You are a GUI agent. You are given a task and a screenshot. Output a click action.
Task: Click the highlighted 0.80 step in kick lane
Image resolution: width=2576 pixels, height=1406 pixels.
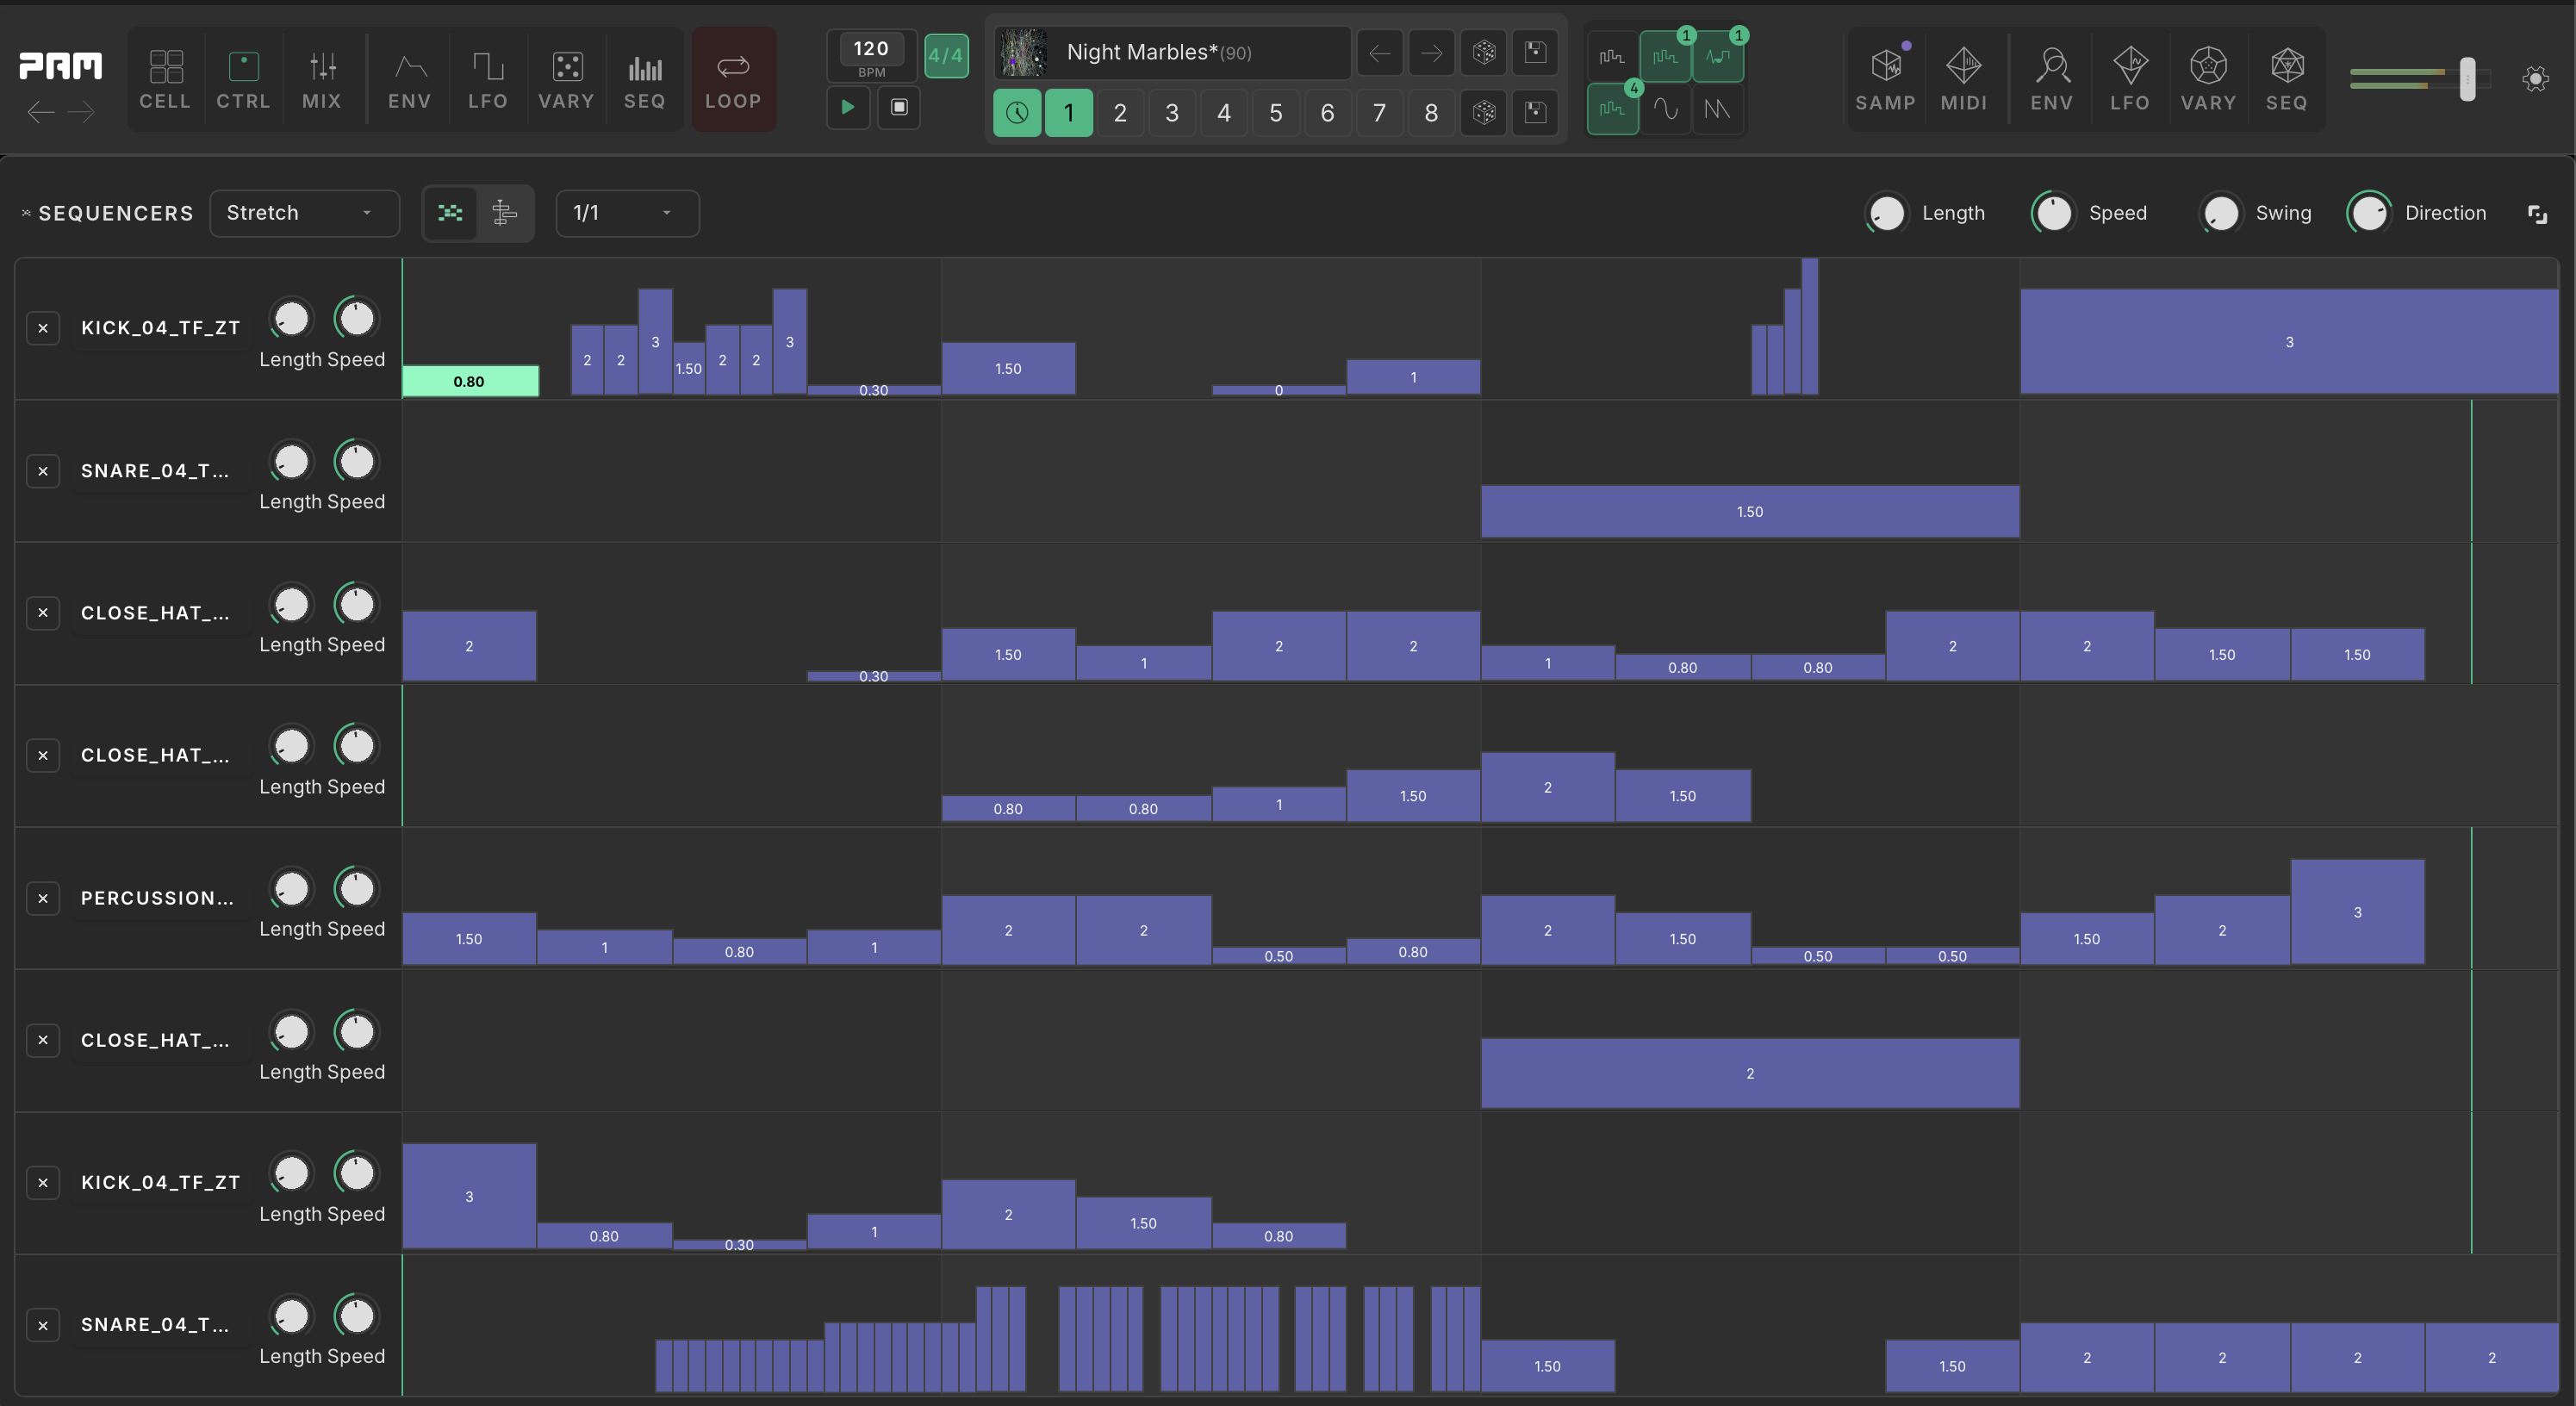click(x=470, y=381)
